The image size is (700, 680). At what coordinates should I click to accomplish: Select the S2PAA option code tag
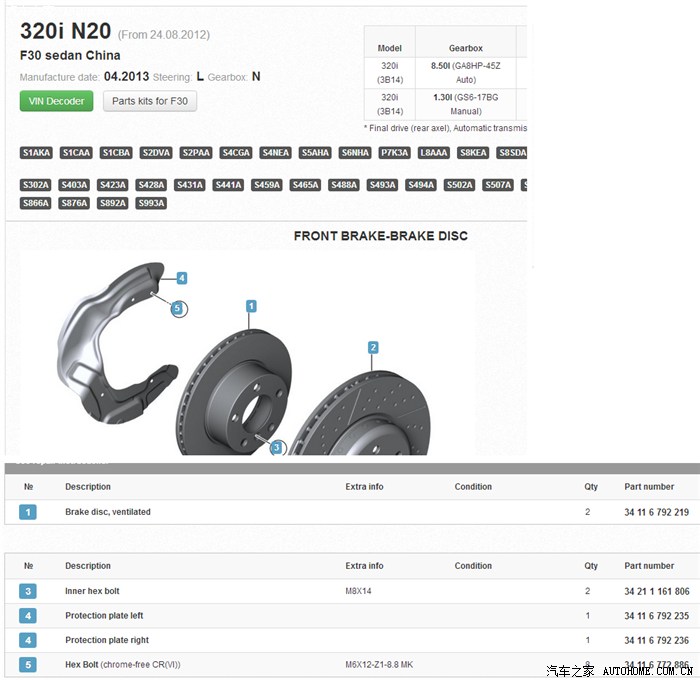(x=196, y=153)
